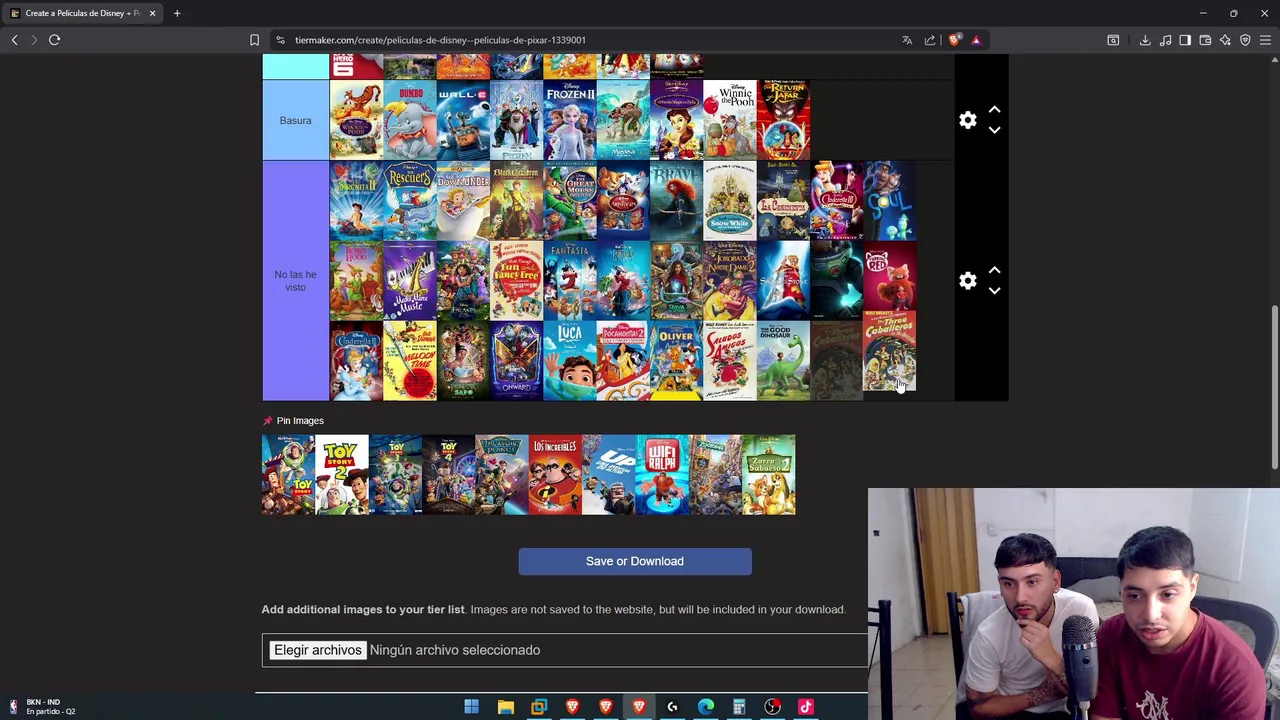
Task: Go back in browser history
Action: pos(14,40)
